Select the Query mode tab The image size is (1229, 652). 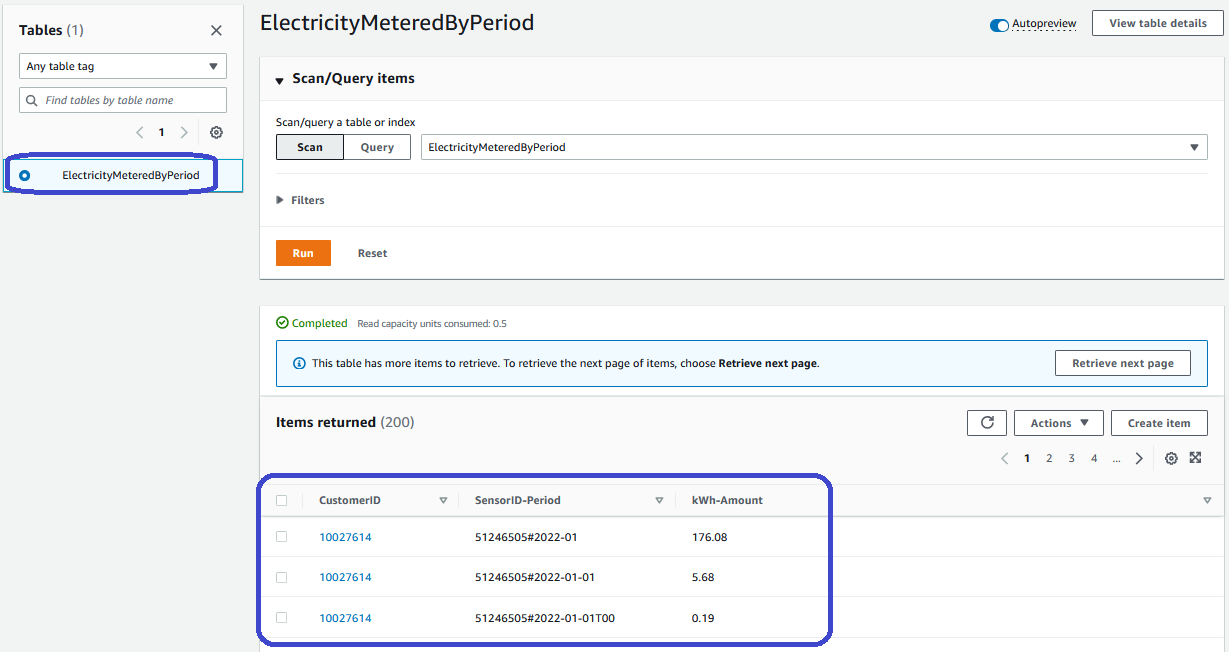coord(377,147)
